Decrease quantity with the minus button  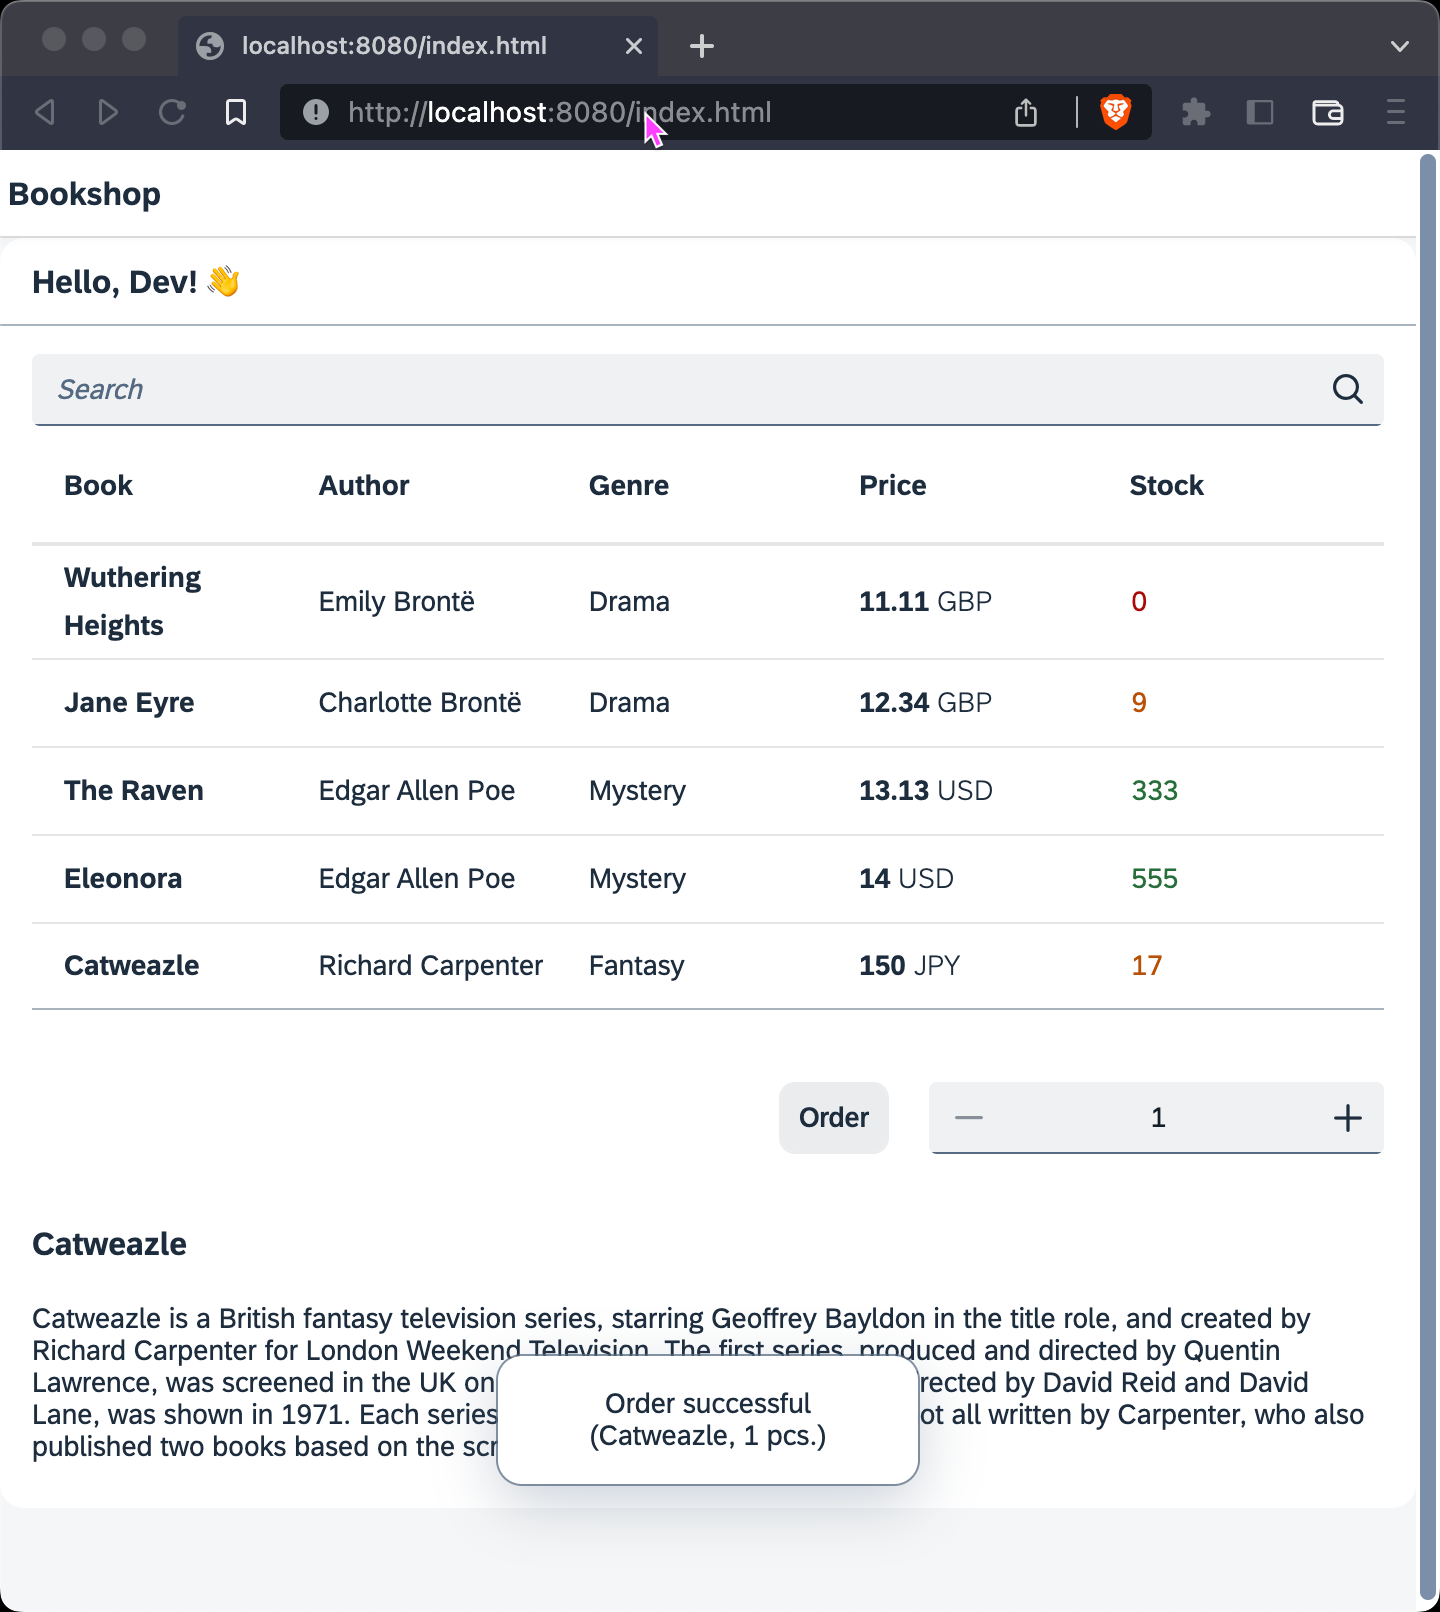[x=969, y=1117]
